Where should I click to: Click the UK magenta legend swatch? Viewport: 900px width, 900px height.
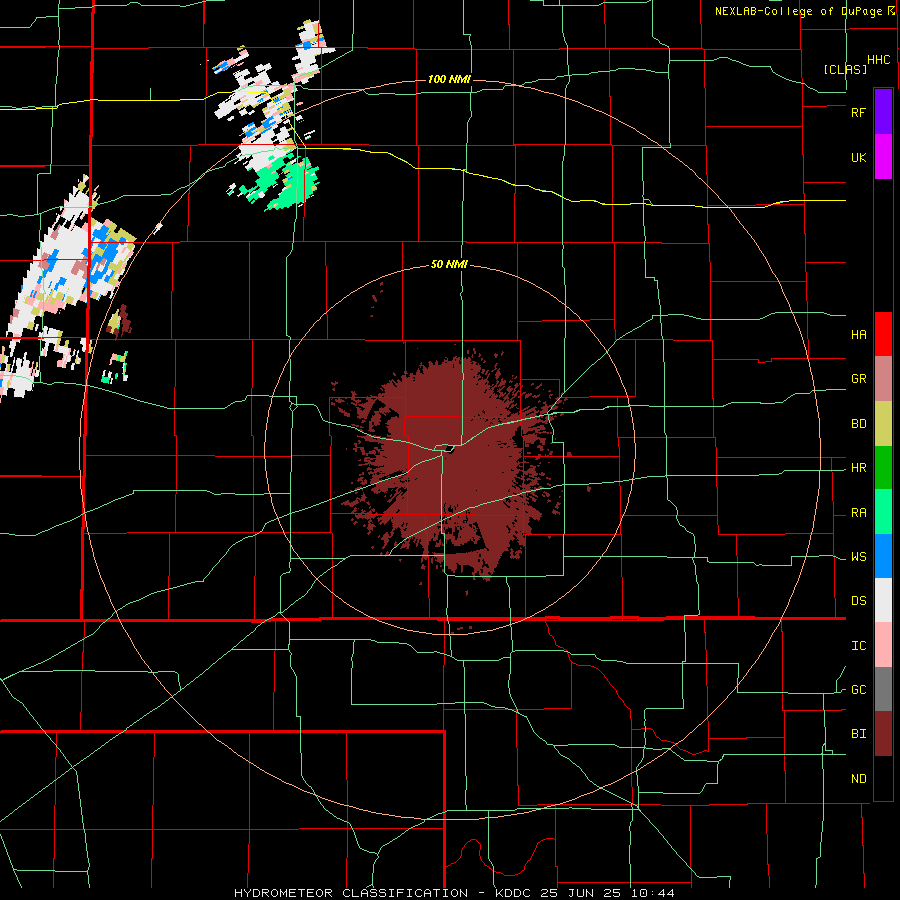point(883,157)
